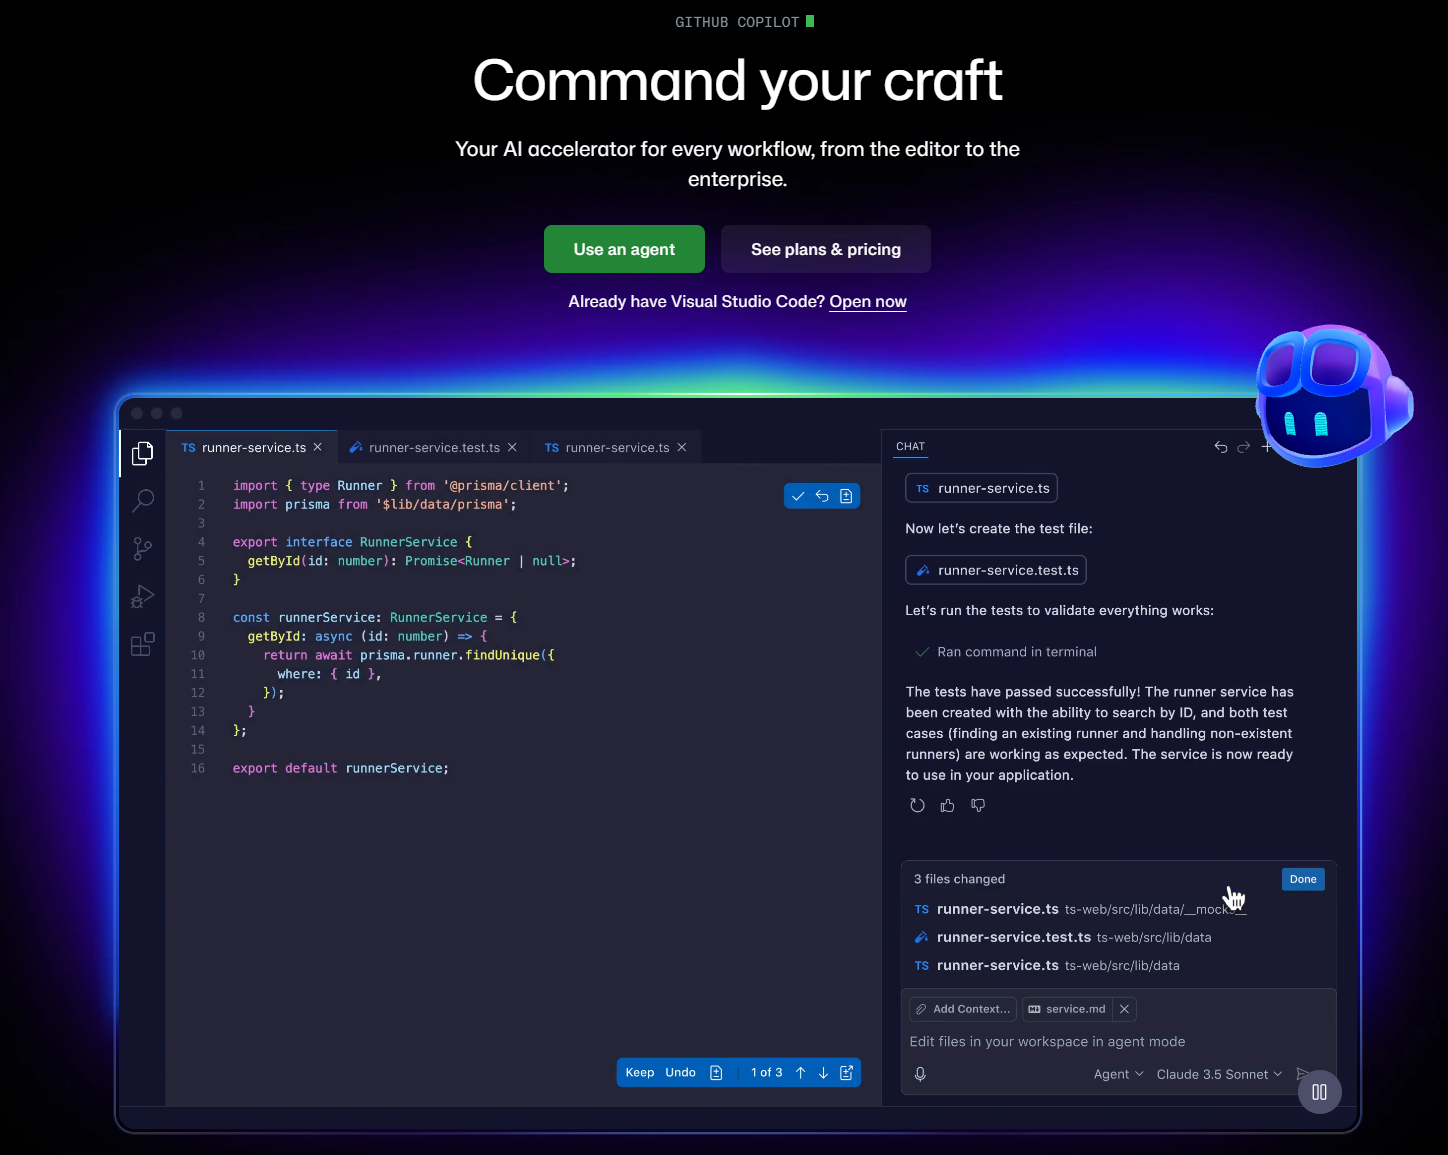Pause the animation with pause button

(1319, 1092)
